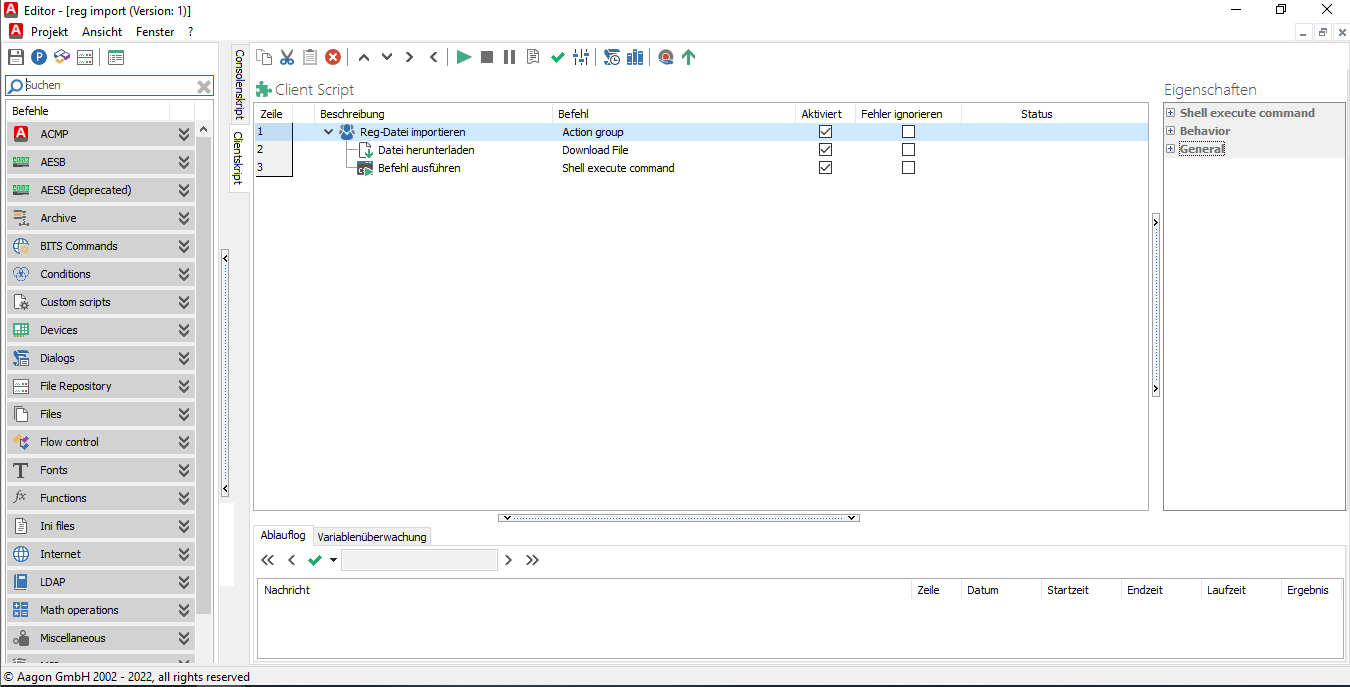This screenshot has height=687, width=1350.
Task: Click inside the Befehle search field
Action: pyautogui.click(x=100, y=85)
